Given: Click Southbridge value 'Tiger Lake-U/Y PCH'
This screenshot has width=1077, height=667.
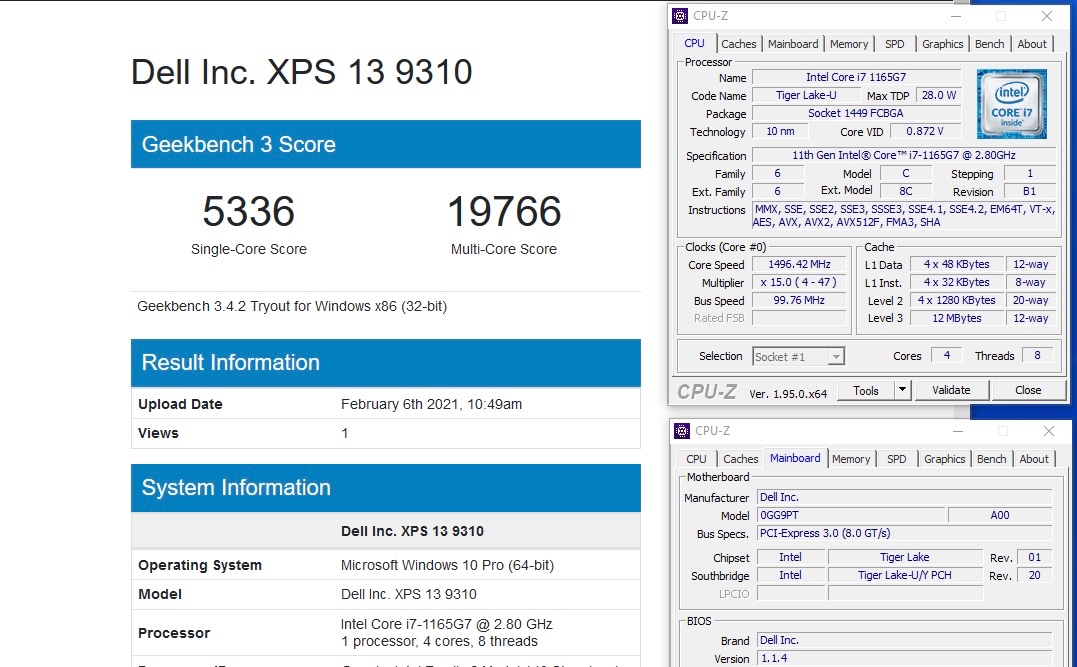Looking at the screenshot, I should (x=905, y=575).
